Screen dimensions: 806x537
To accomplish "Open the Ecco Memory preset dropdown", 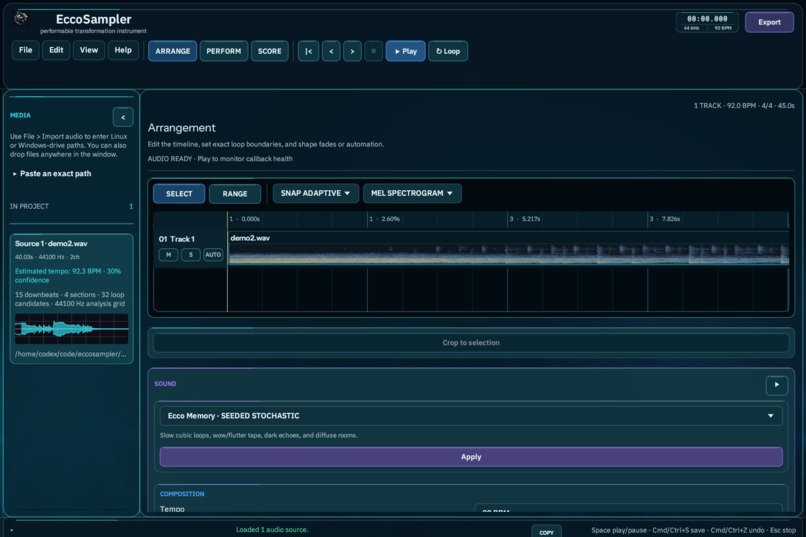I will 471,416.
